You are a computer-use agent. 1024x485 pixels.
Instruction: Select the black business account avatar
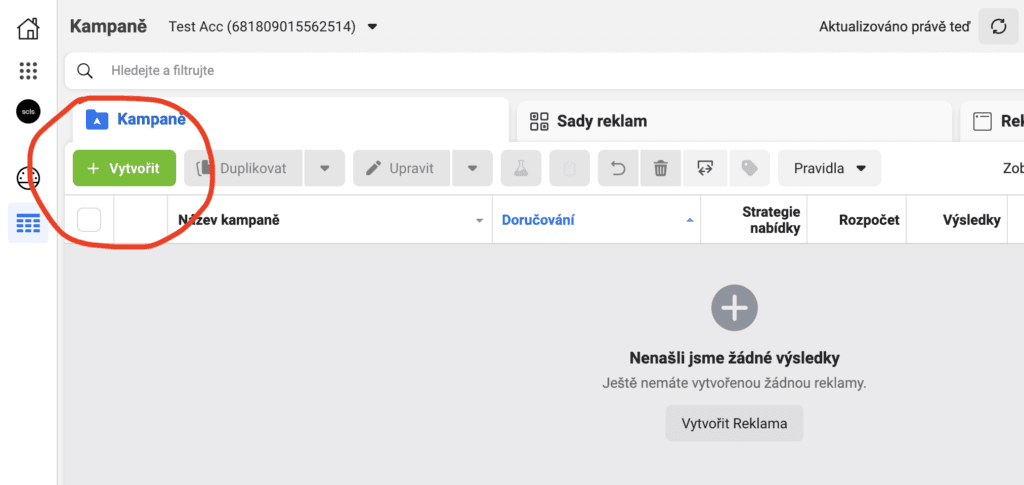[x=28, y=112]
